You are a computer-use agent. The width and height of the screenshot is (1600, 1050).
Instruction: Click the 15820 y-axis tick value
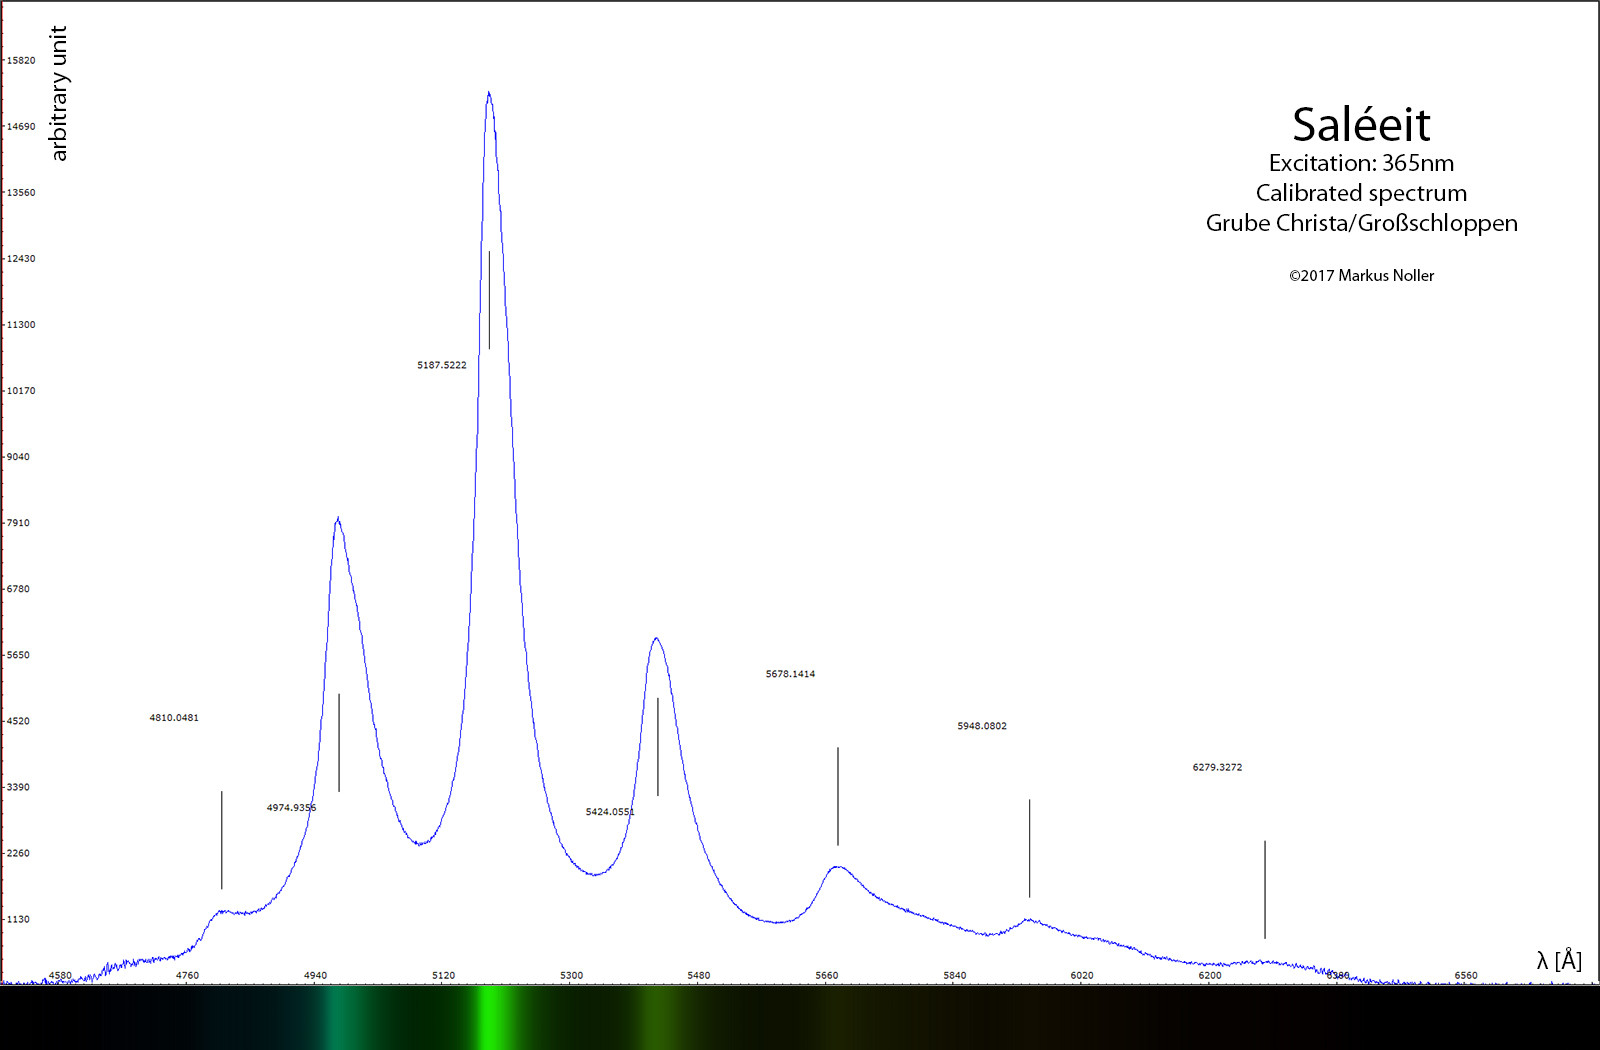21,61
